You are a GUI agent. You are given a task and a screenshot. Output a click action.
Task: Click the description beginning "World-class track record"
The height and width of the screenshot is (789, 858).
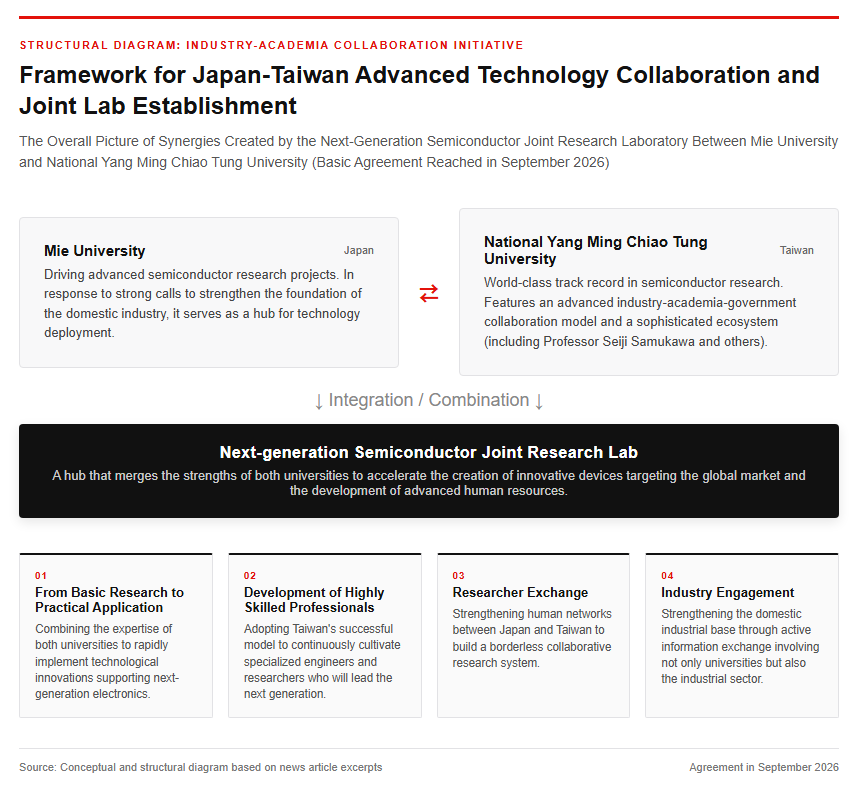point(640,312)
